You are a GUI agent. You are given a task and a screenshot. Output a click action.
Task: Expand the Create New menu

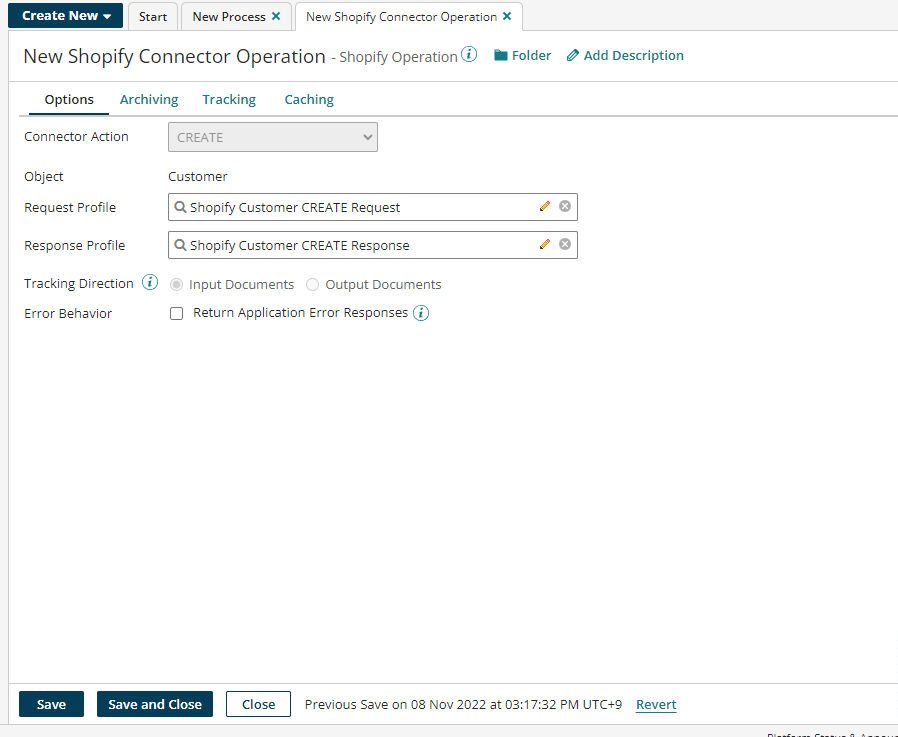[65, 15]
